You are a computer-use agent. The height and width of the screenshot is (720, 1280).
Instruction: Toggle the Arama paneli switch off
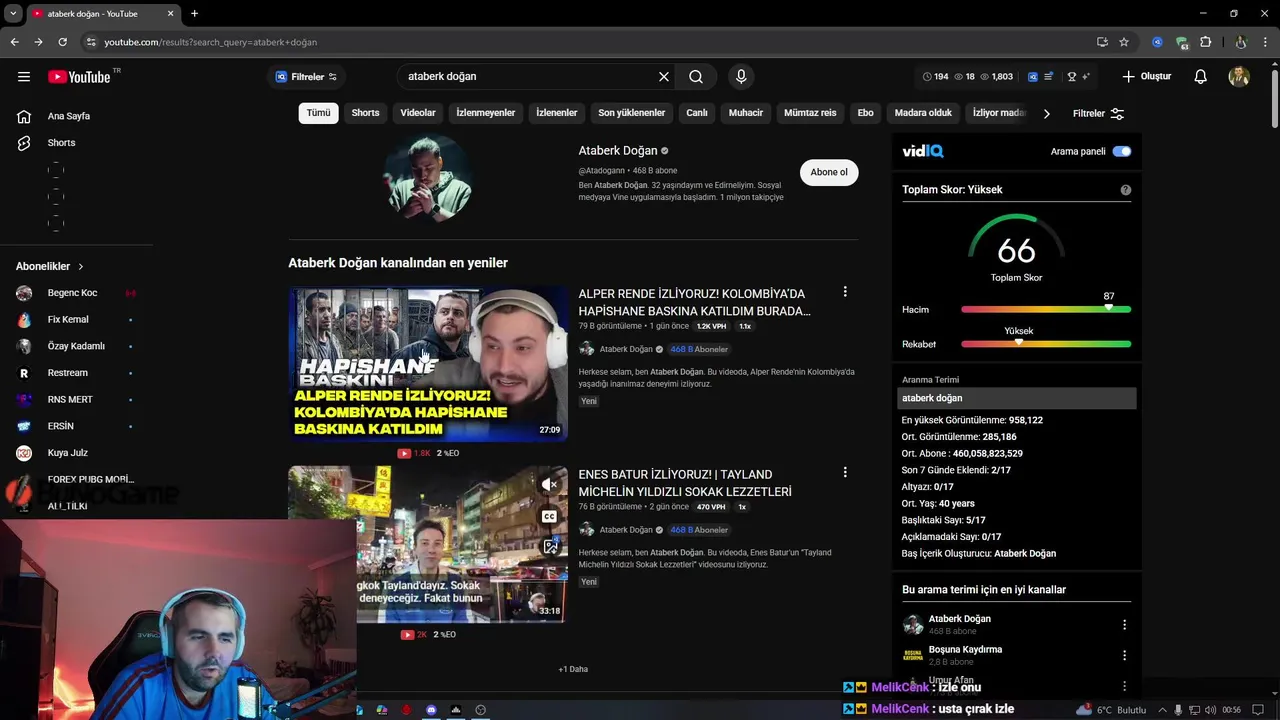point(1122,152)
